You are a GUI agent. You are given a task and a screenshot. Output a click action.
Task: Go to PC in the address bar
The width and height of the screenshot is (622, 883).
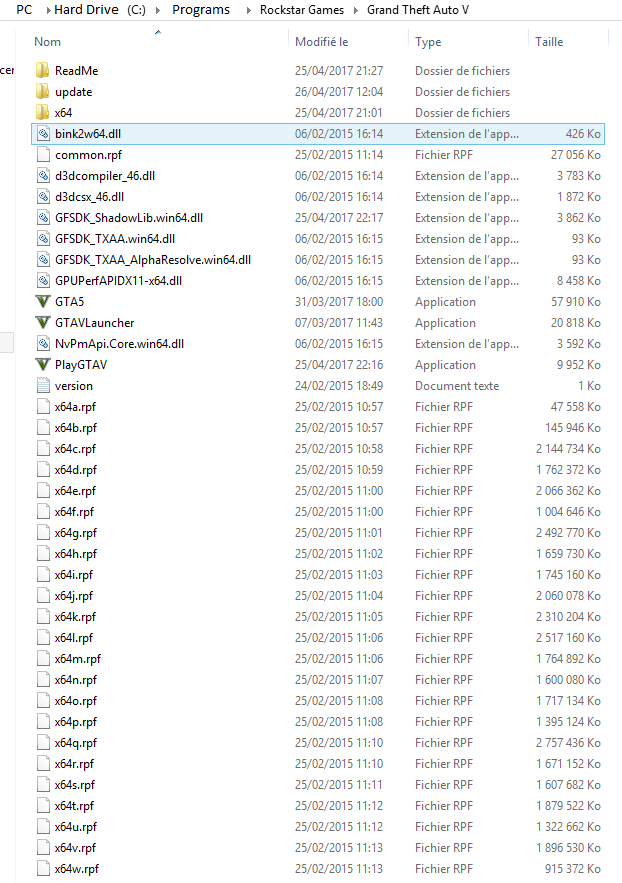(x=24, y=10)
